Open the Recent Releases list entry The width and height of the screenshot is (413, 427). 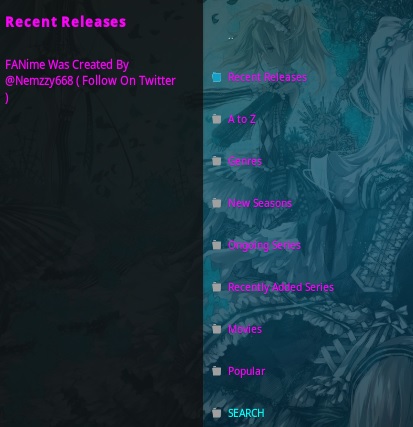[267, 77]
